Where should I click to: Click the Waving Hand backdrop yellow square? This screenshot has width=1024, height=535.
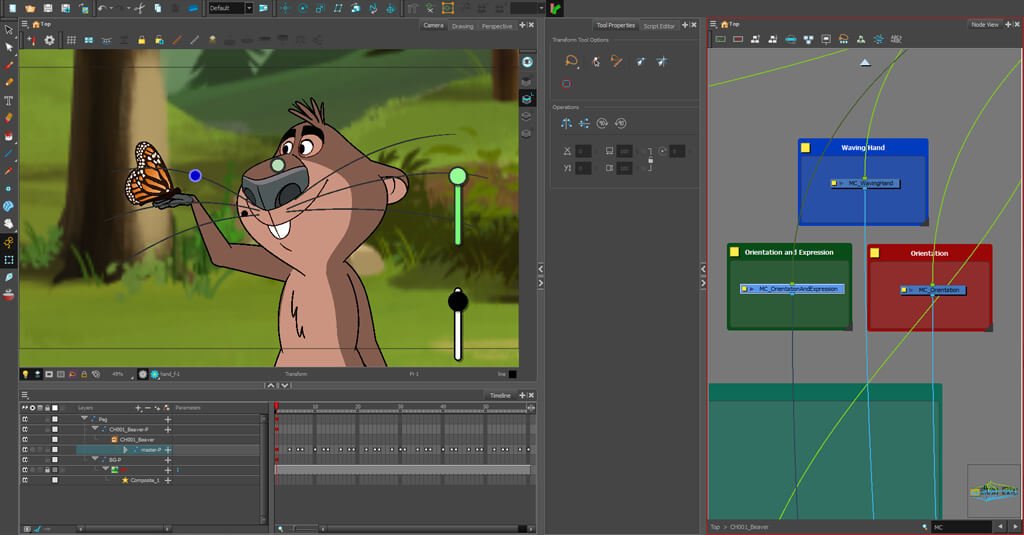click(806, 148)
